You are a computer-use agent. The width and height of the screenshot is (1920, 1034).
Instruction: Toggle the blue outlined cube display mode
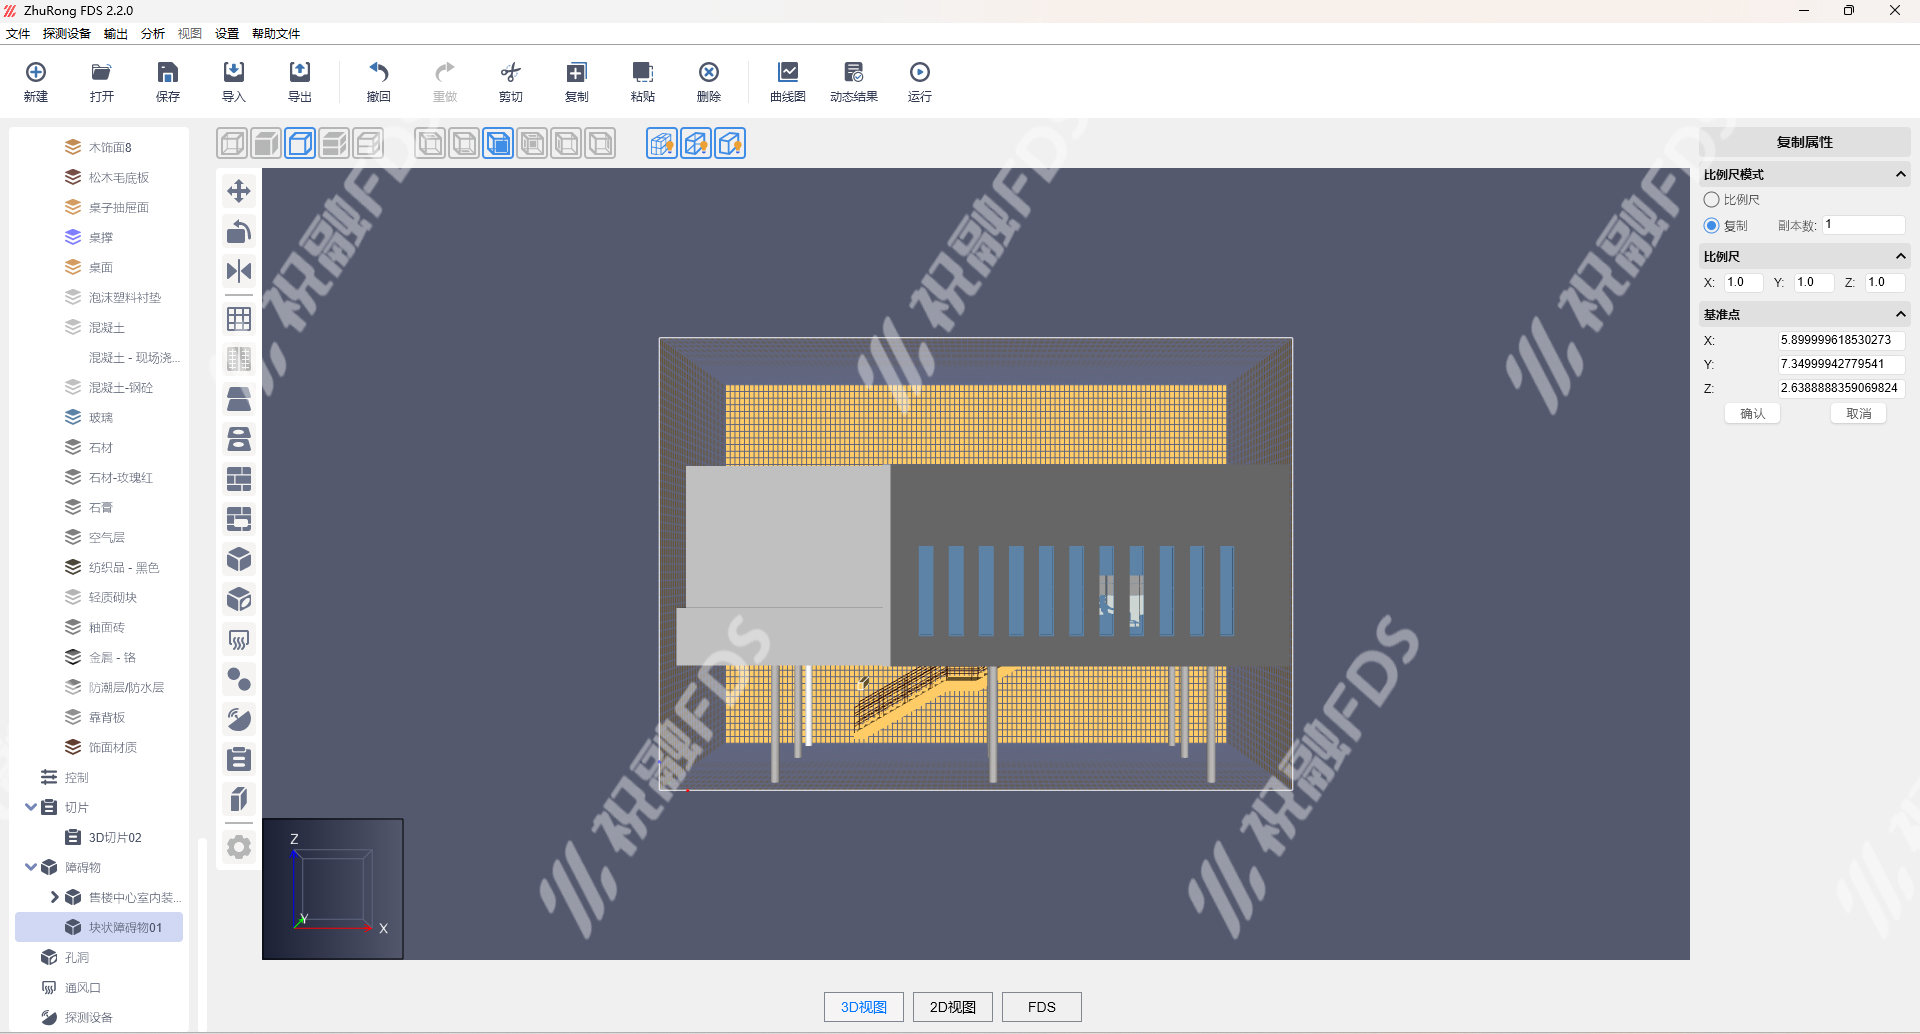click(300, 144)
